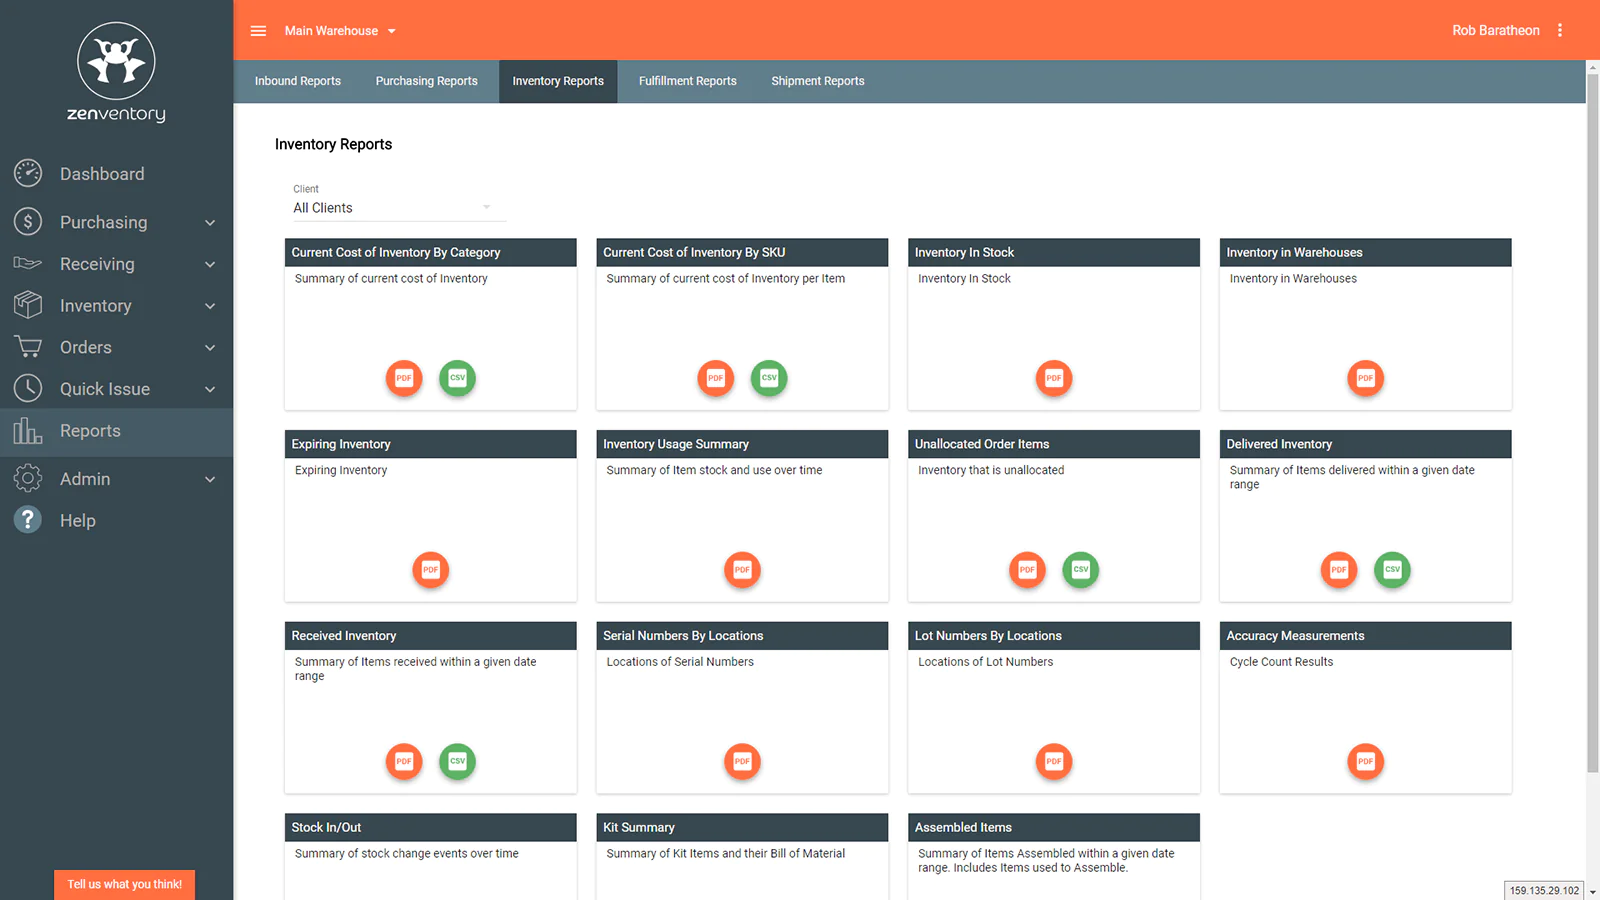Image resolution: width=1600 pixels, height=900 pixels.
Task: Download PDF for Accuracy Measurements report
Action: coord(1366,761)
